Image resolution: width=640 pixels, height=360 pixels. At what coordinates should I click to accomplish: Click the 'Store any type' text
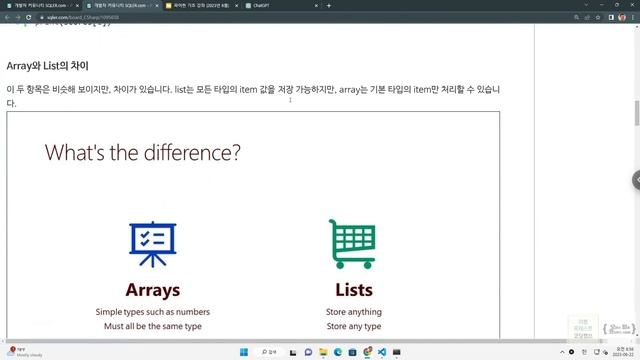pyautogui.click(x=354, y=326)
